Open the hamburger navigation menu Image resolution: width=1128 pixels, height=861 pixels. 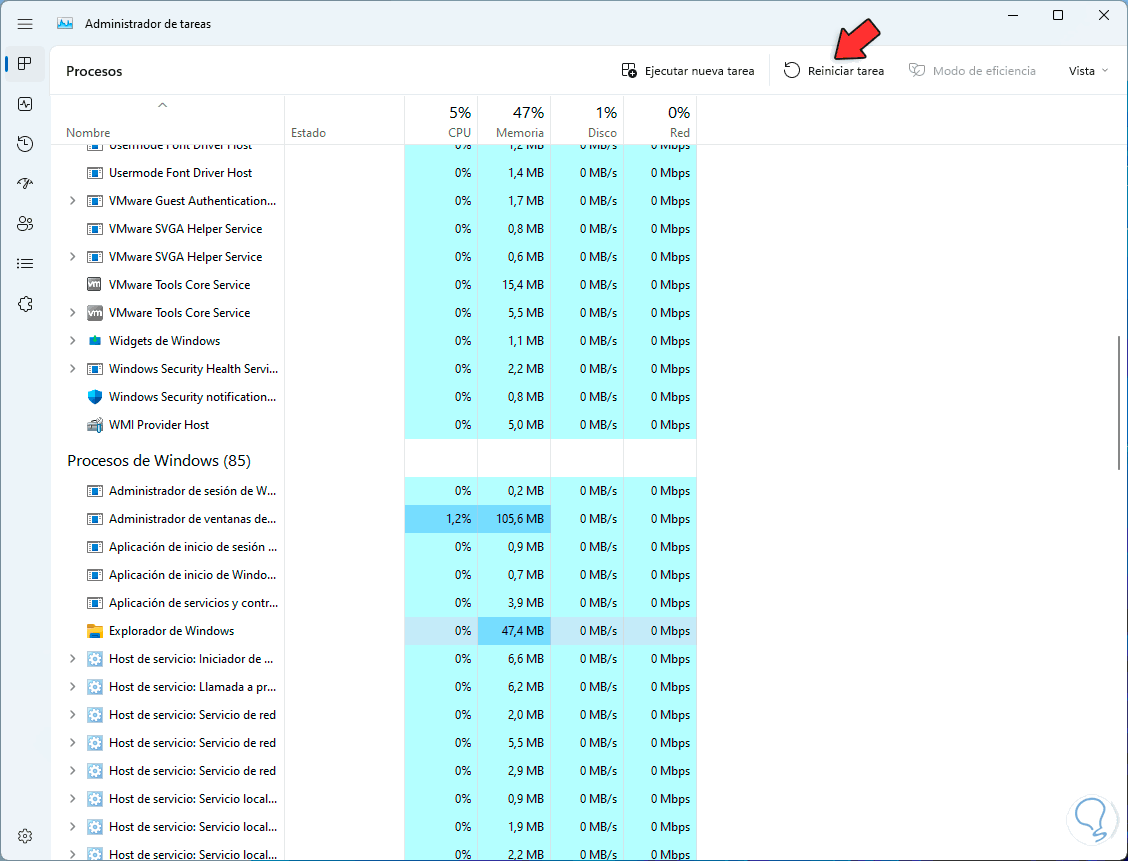pyautogui.click(x=25, y=24)
